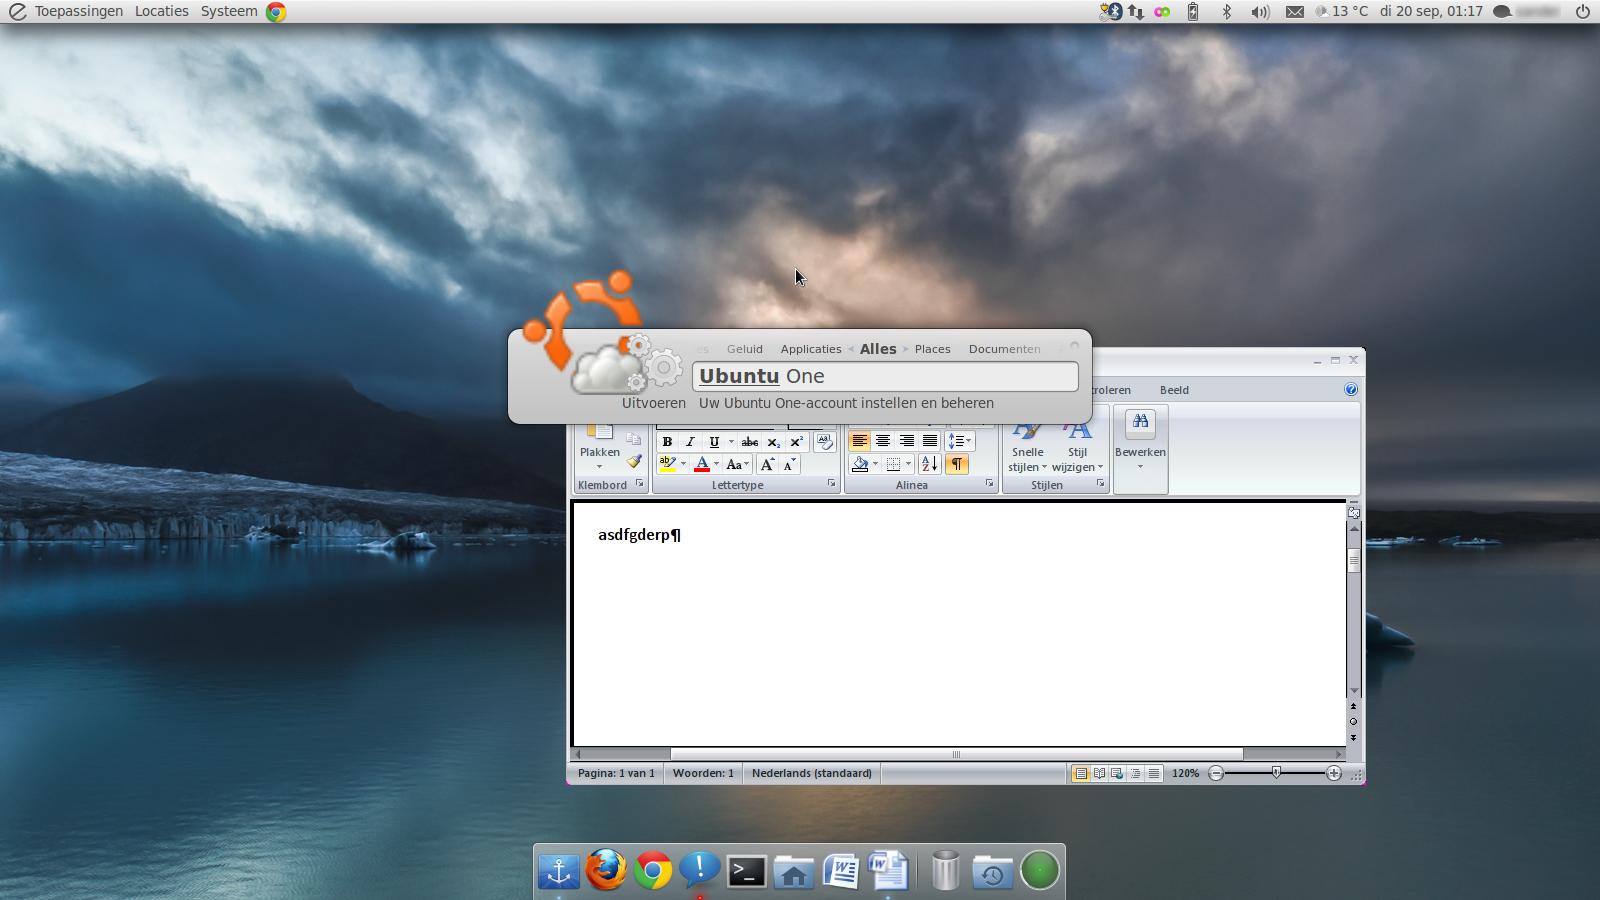Switch to Print Layout view

coord(1081,773)
